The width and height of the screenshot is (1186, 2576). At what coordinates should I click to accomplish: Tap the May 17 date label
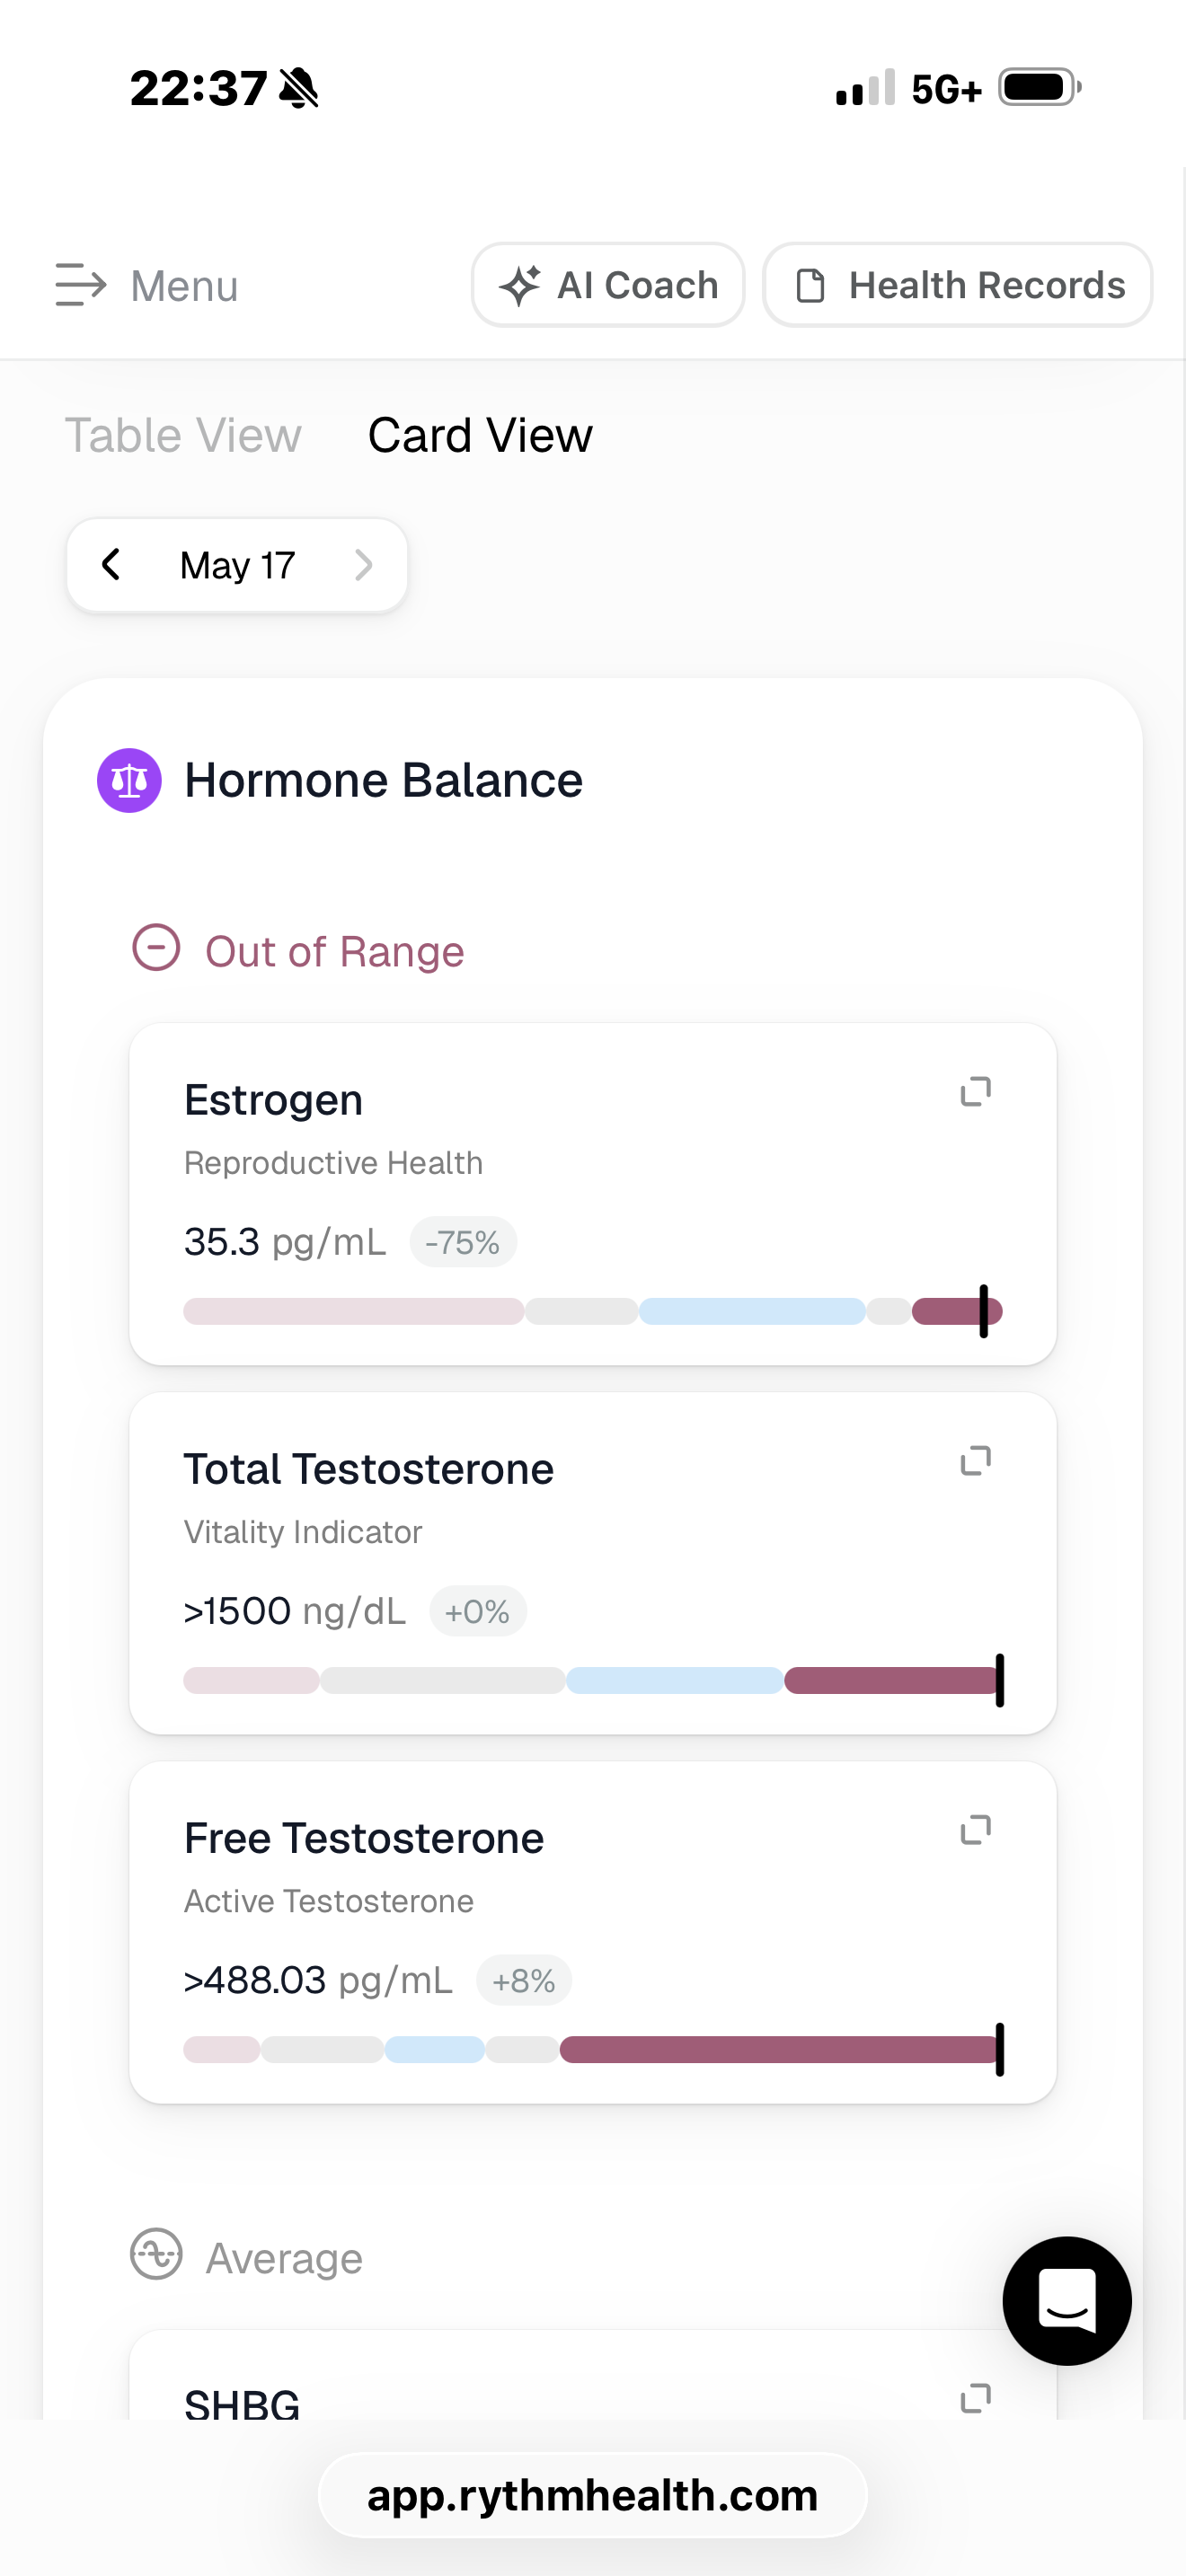click(238, 565)
